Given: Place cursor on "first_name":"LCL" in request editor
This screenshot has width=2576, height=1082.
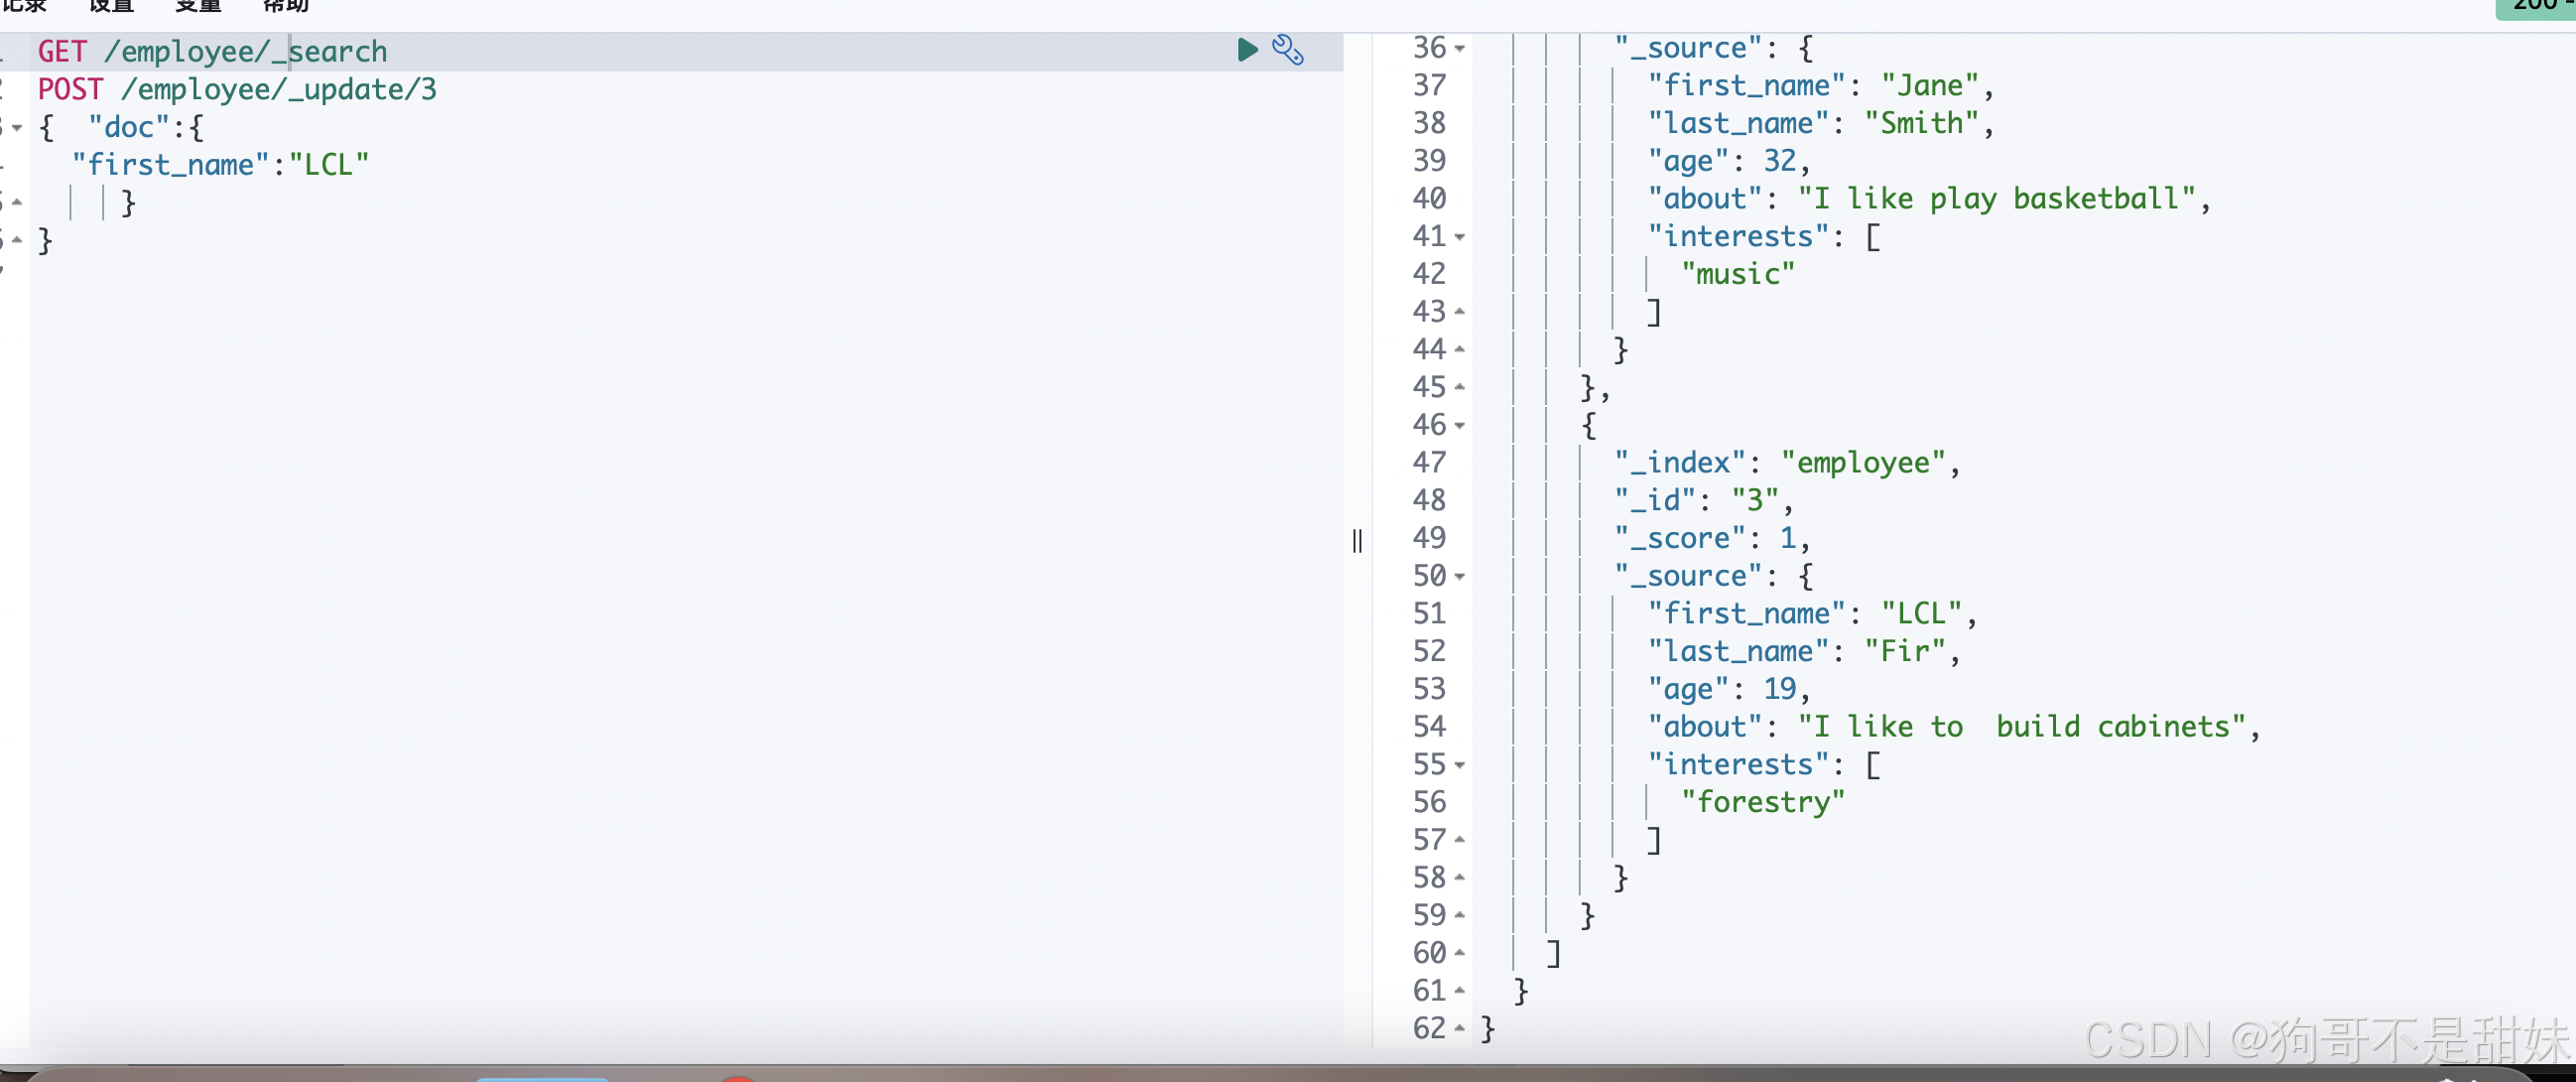Looking at the screenshot, I should click(220, 165).
